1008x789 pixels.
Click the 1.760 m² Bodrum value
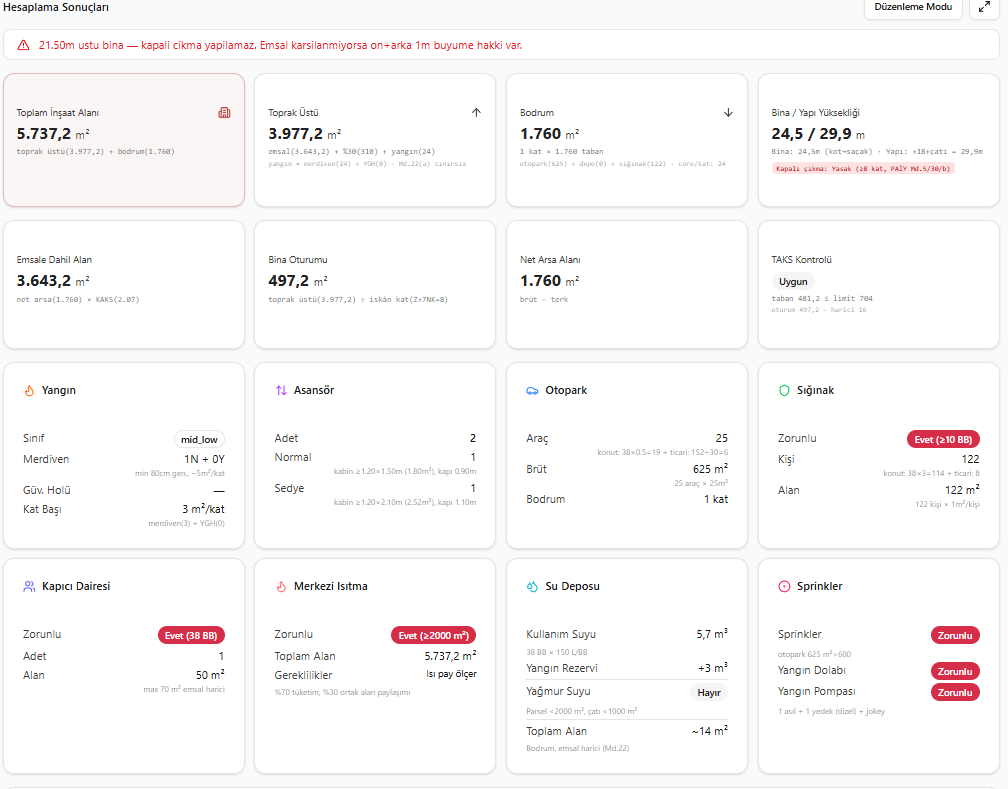click(x=550, y=134)
